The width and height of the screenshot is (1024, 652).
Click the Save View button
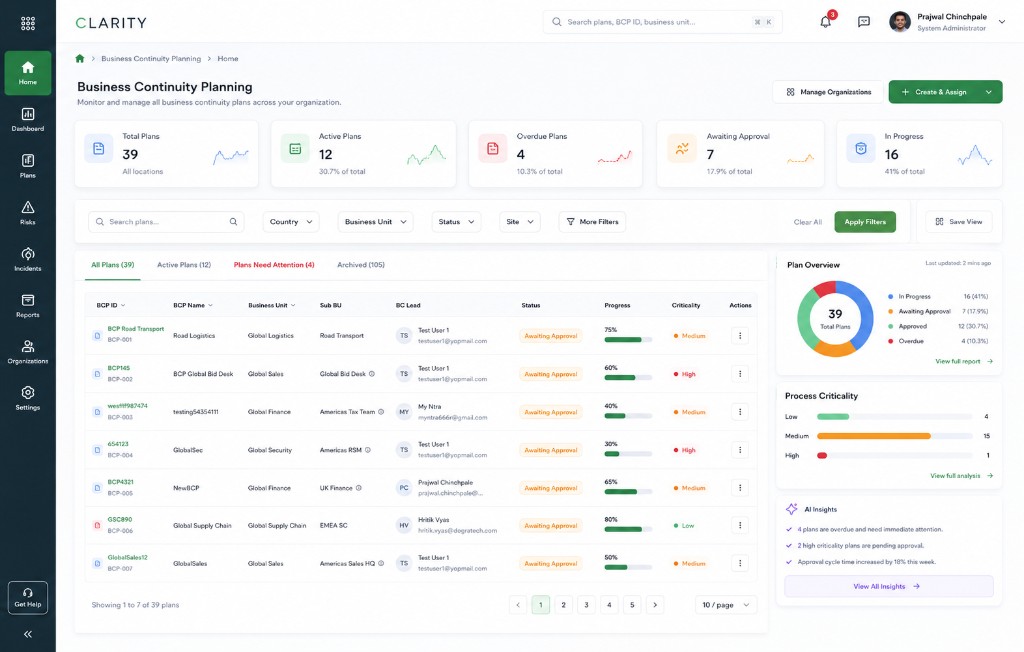click(959, 221)
